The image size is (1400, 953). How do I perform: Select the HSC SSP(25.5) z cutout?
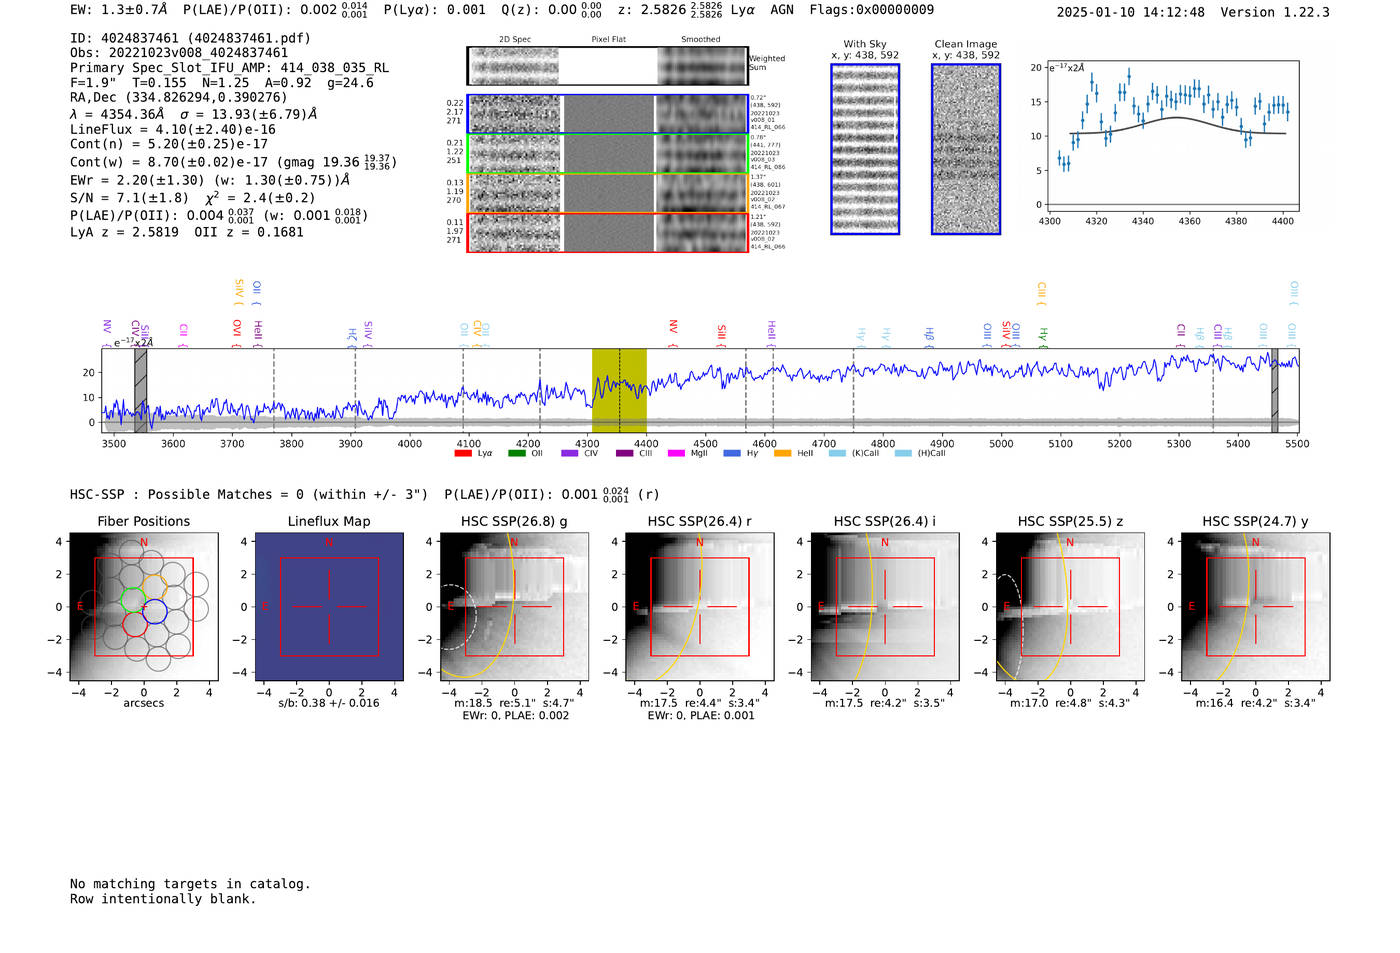coord(1070,607)
